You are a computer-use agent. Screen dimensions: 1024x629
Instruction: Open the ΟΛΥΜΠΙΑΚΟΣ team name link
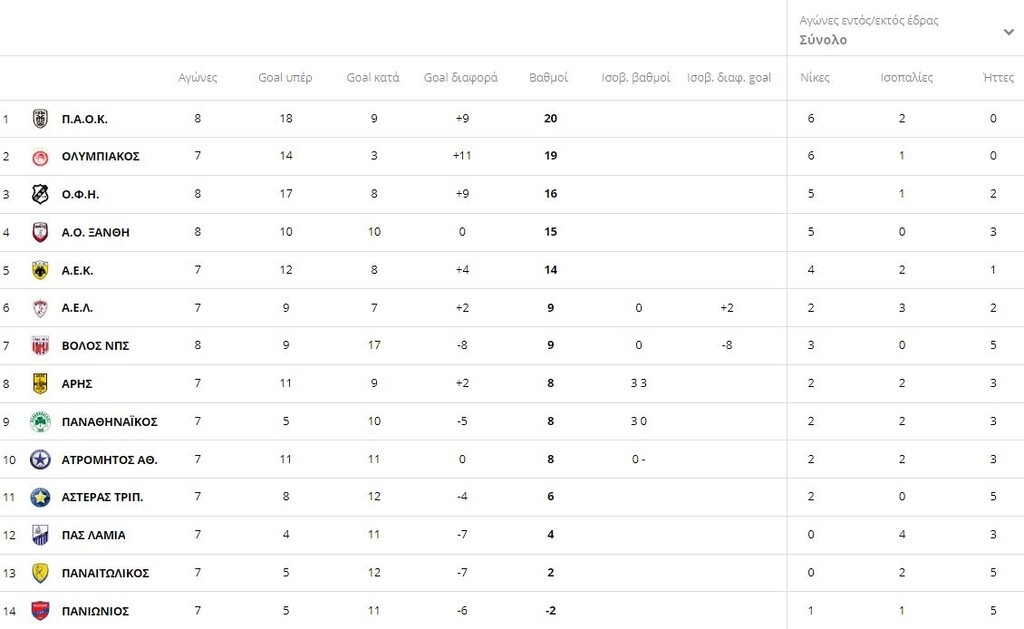(100, 157)
